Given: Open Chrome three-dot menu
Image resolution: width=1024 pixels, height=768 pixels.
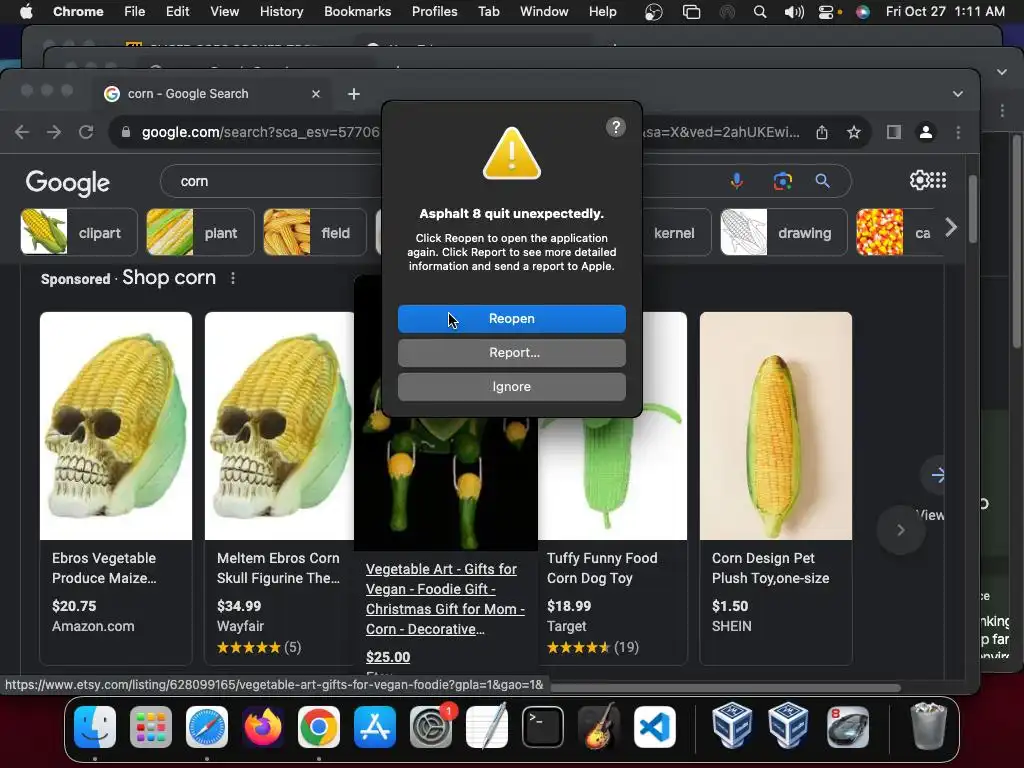Looking at the screenshot, I should [x=958, y=133].
